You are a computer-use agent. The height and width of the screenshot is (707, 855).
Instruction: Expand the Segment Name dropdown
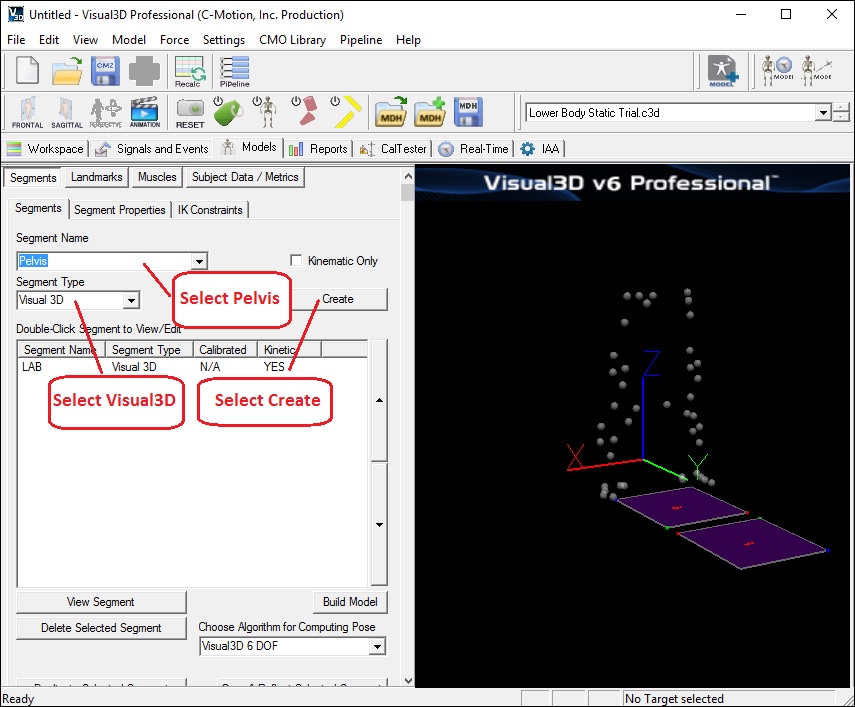point(200,262)
